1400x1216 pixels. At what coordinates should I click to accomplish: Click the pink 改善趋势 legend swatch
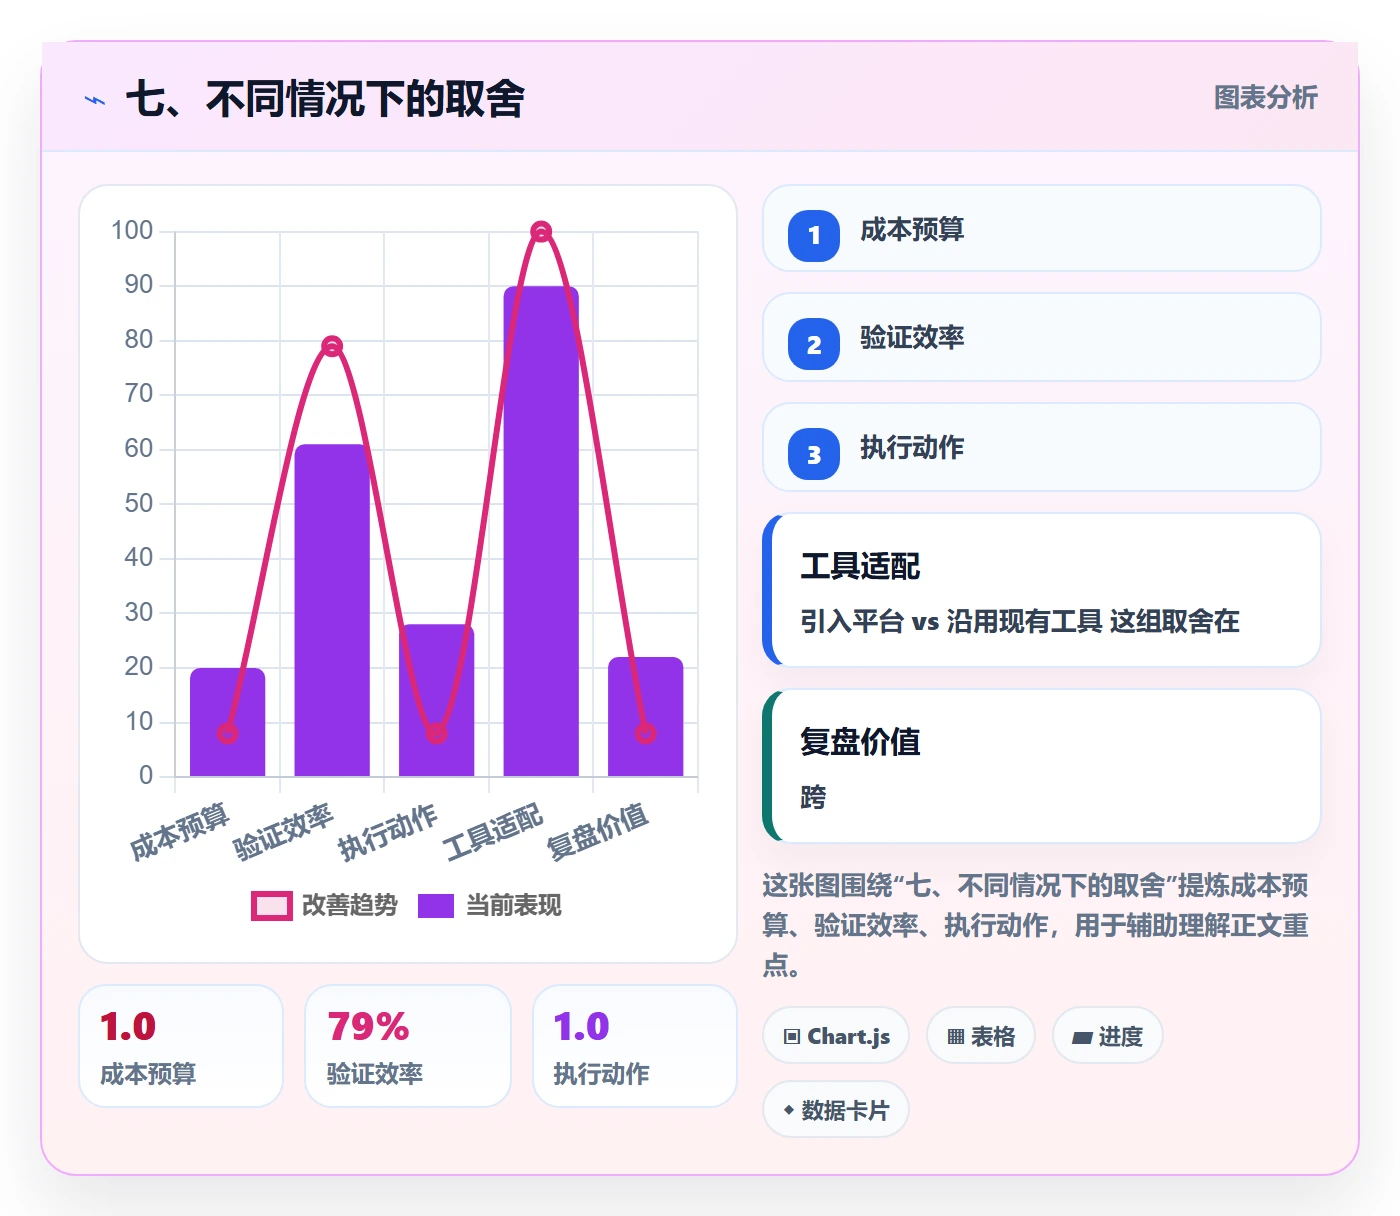[x=271, y=905]
